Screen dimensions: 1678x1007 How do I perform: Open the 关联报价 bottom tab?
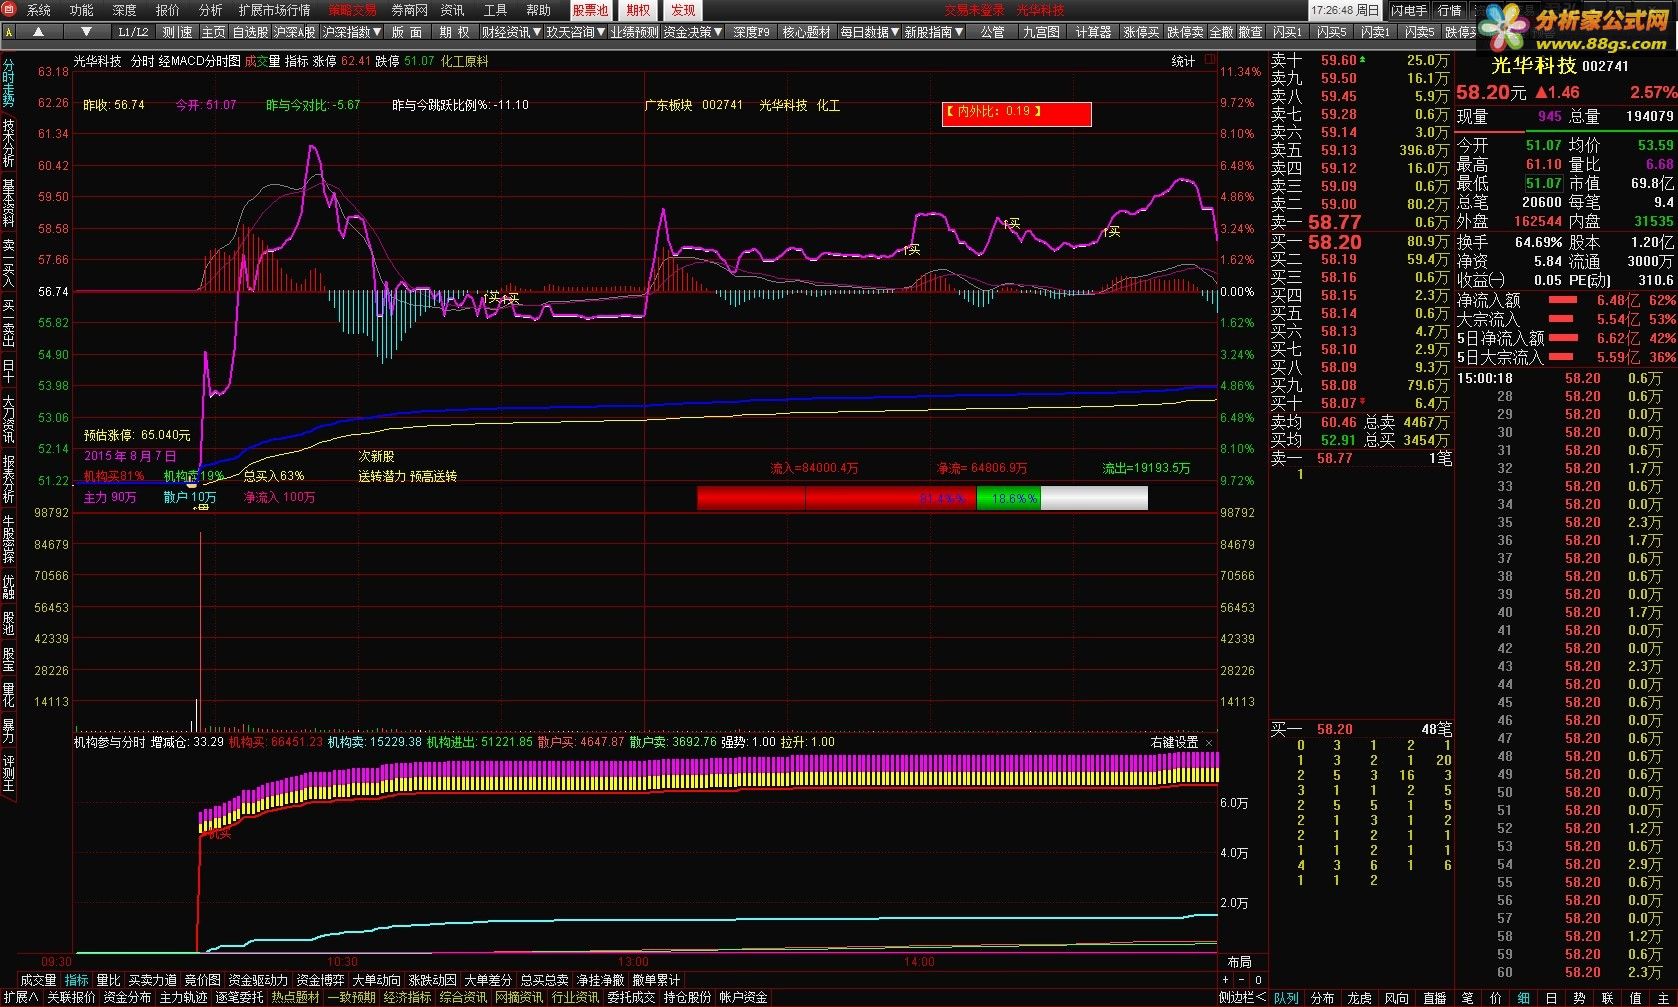[x=72, y=997]
